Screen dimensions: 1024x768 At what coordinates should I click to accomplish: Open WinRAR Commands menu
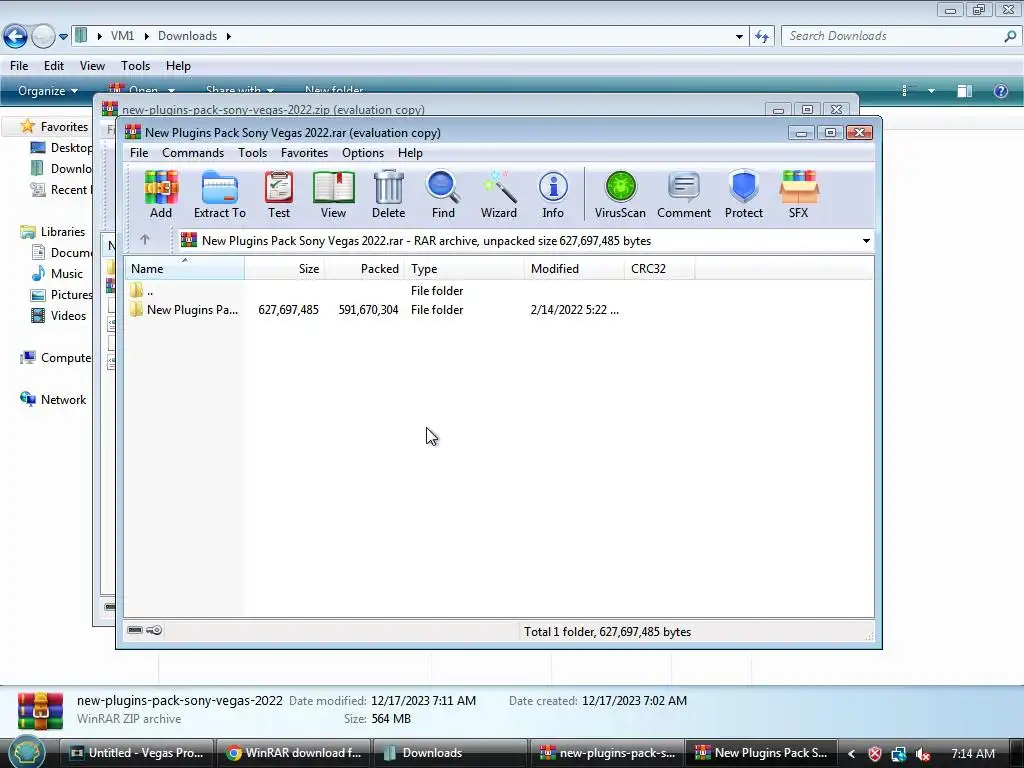coord(193,153)
